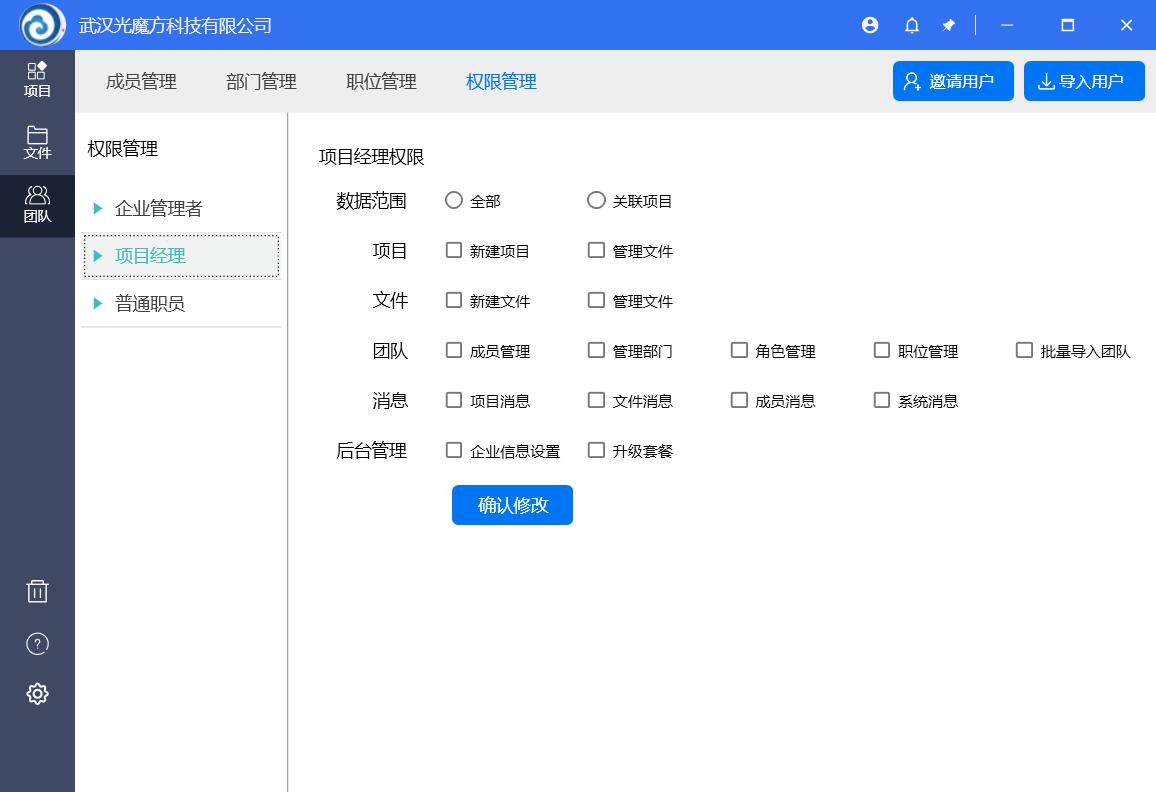This screenshot has height=792, width=1156.
Task: Tick the 批量导入团队 checkbox
Action: point(1024,350)
